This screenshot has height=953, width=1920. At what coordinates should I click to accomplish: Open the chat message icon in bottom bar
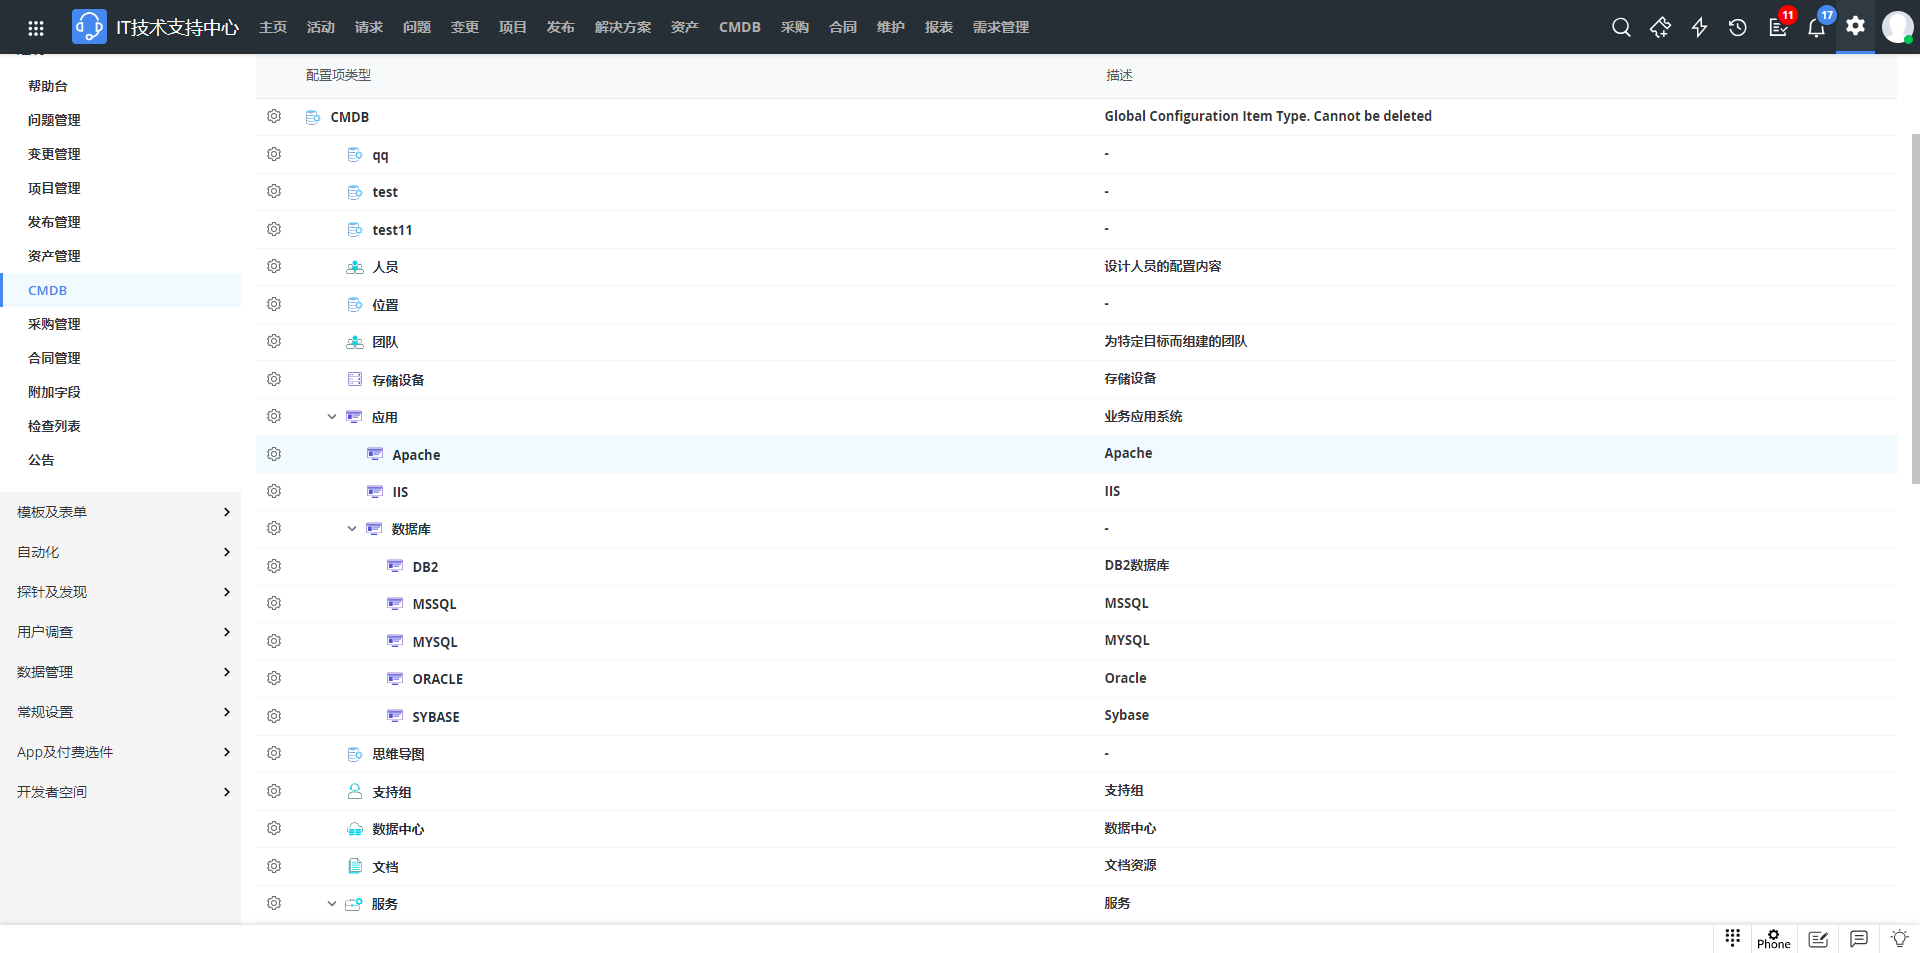pyautogui.click(x=1859, y=939)
